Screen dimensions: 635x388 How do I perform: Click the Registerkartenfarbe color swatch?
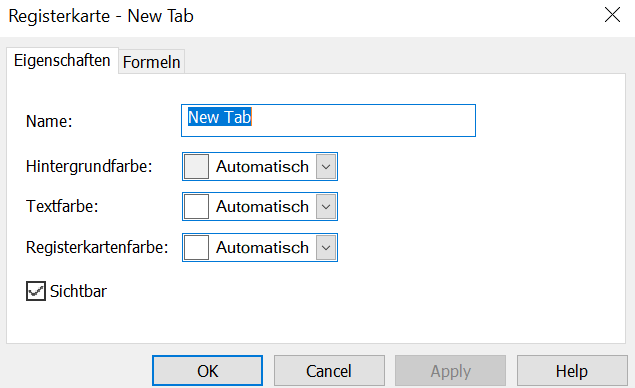pyautogui.click(x=196, y=247)
